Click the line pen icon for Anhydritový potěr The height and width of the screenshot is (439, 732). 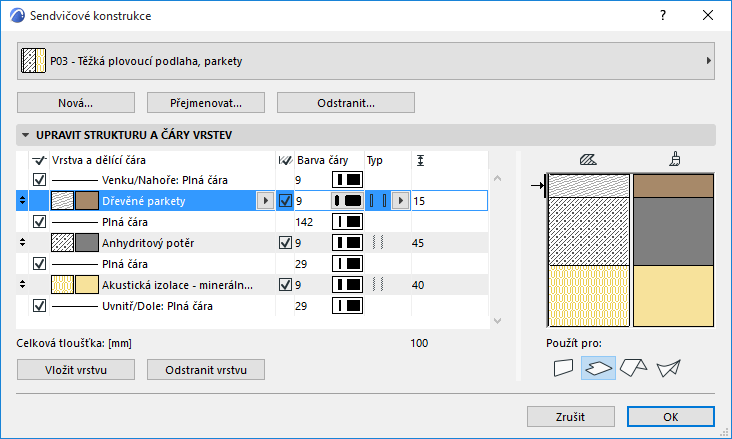tap(348, 242)
